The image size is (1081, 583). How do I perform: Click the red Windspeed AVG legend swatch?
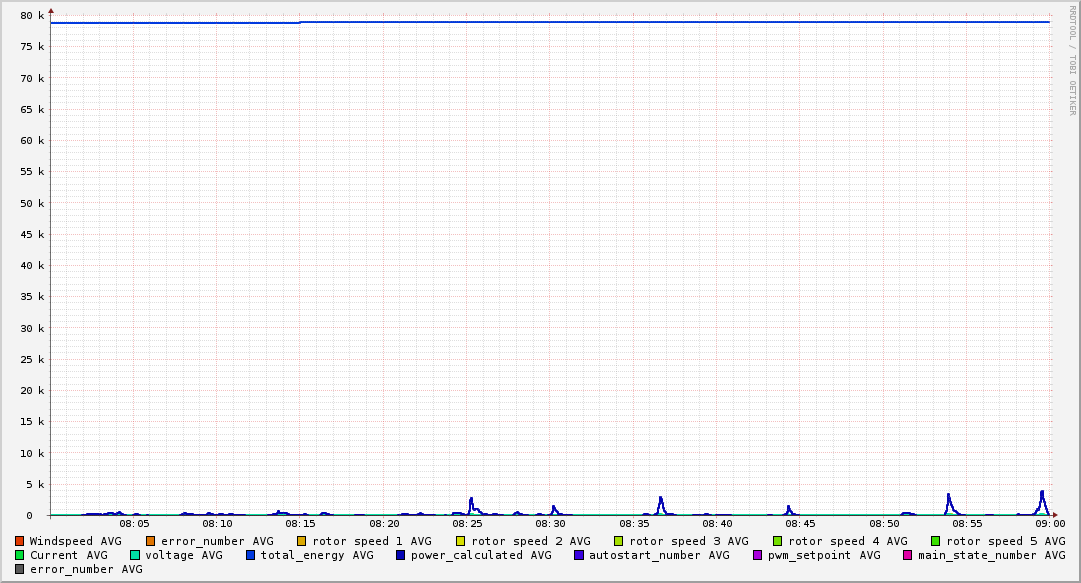point(20,541)
